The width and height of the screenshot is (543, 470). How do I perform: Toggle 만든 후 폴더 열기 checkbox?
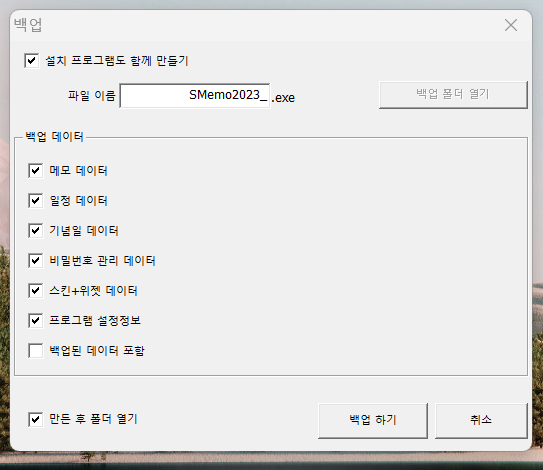(35, 419)
